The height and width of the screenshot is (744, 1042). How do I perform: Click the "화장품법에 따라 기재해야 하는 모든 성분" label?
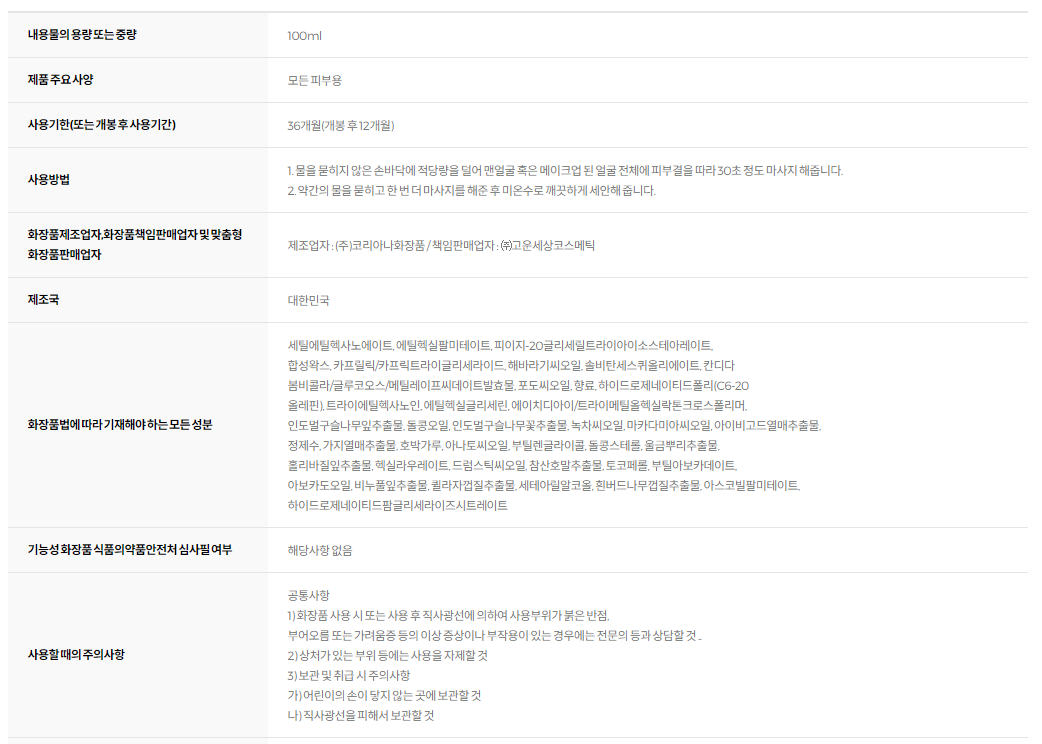120,424
